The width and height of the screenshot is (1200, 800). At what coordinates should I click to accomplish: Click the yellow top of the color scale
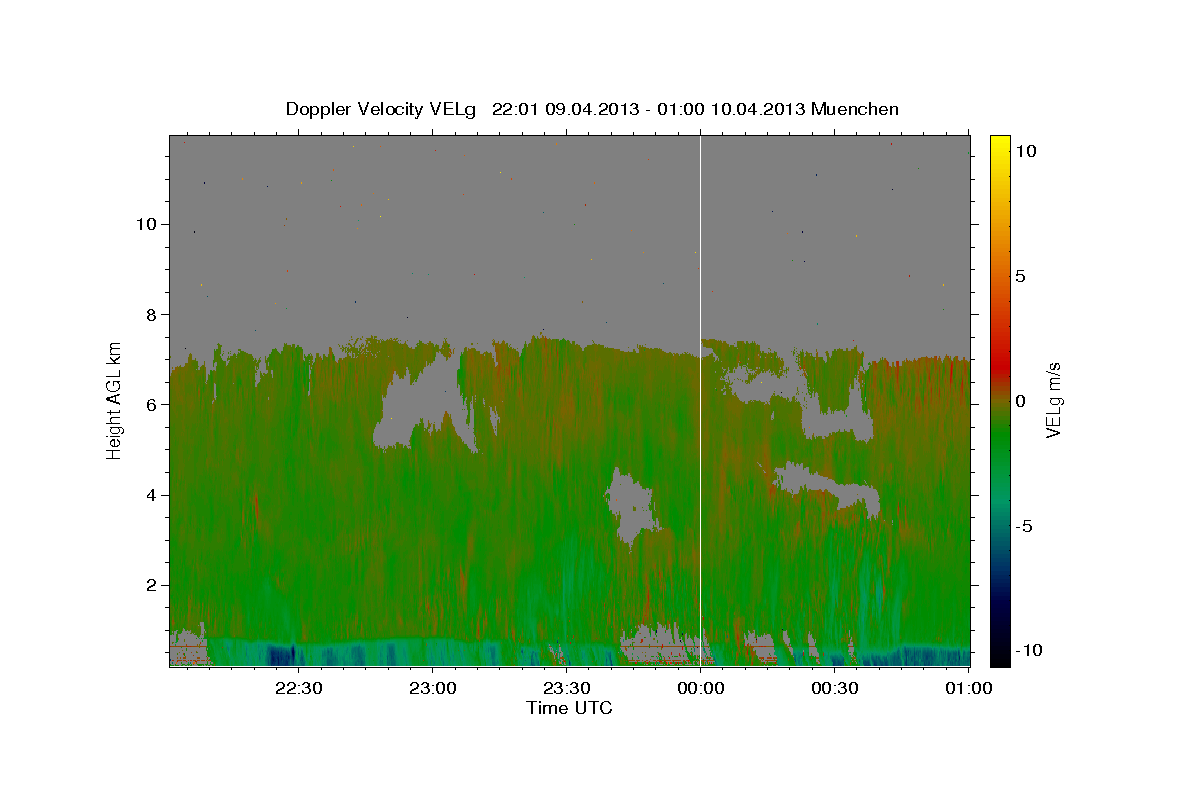click(x=999, y=145)
